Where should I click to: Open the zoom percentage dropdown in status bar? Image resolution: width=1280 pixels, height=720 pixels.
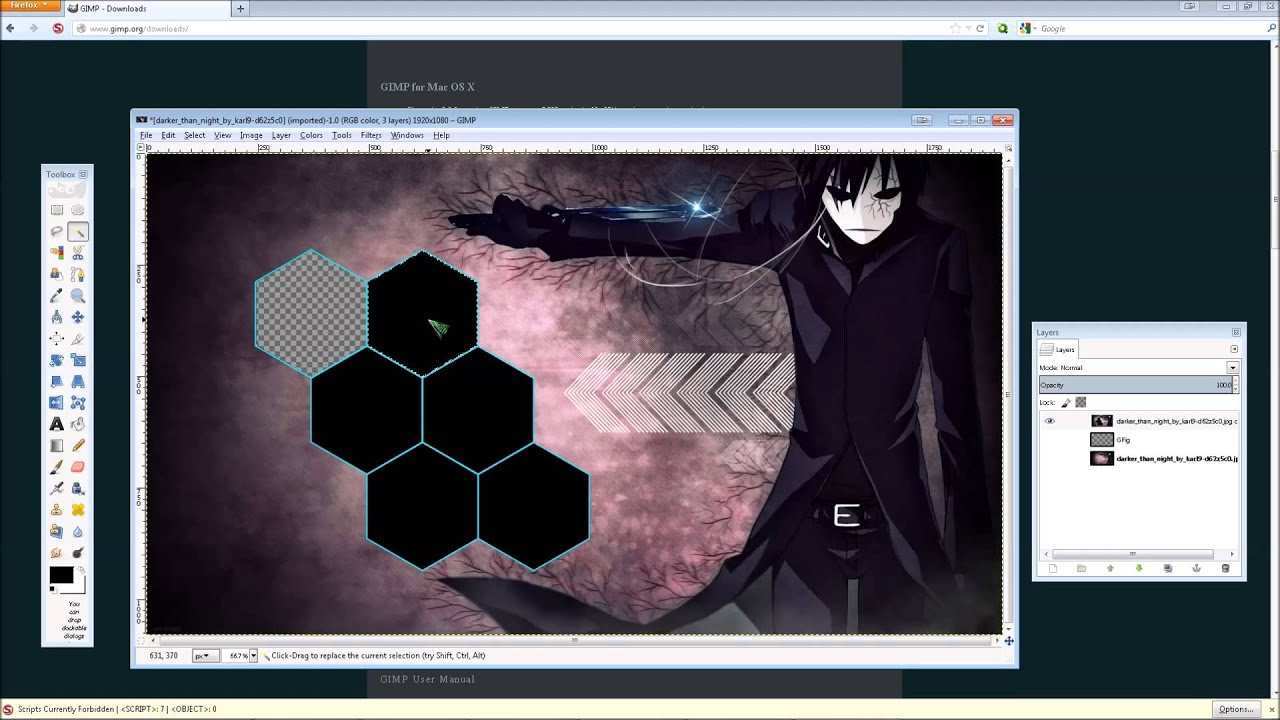[253, 656]
